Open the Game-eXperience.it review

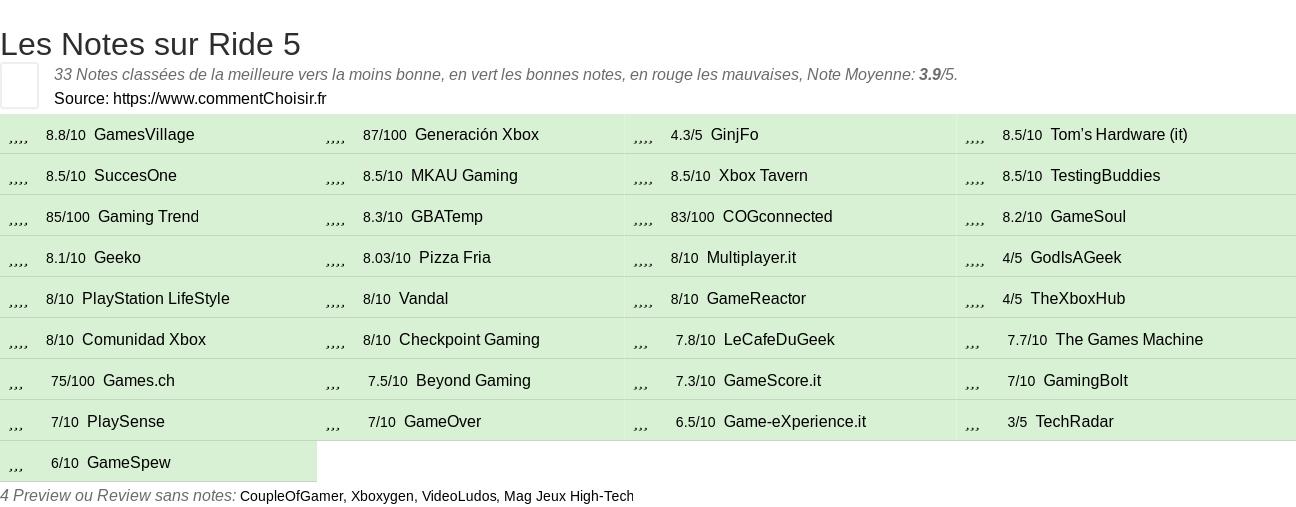[x=795, y=422]
